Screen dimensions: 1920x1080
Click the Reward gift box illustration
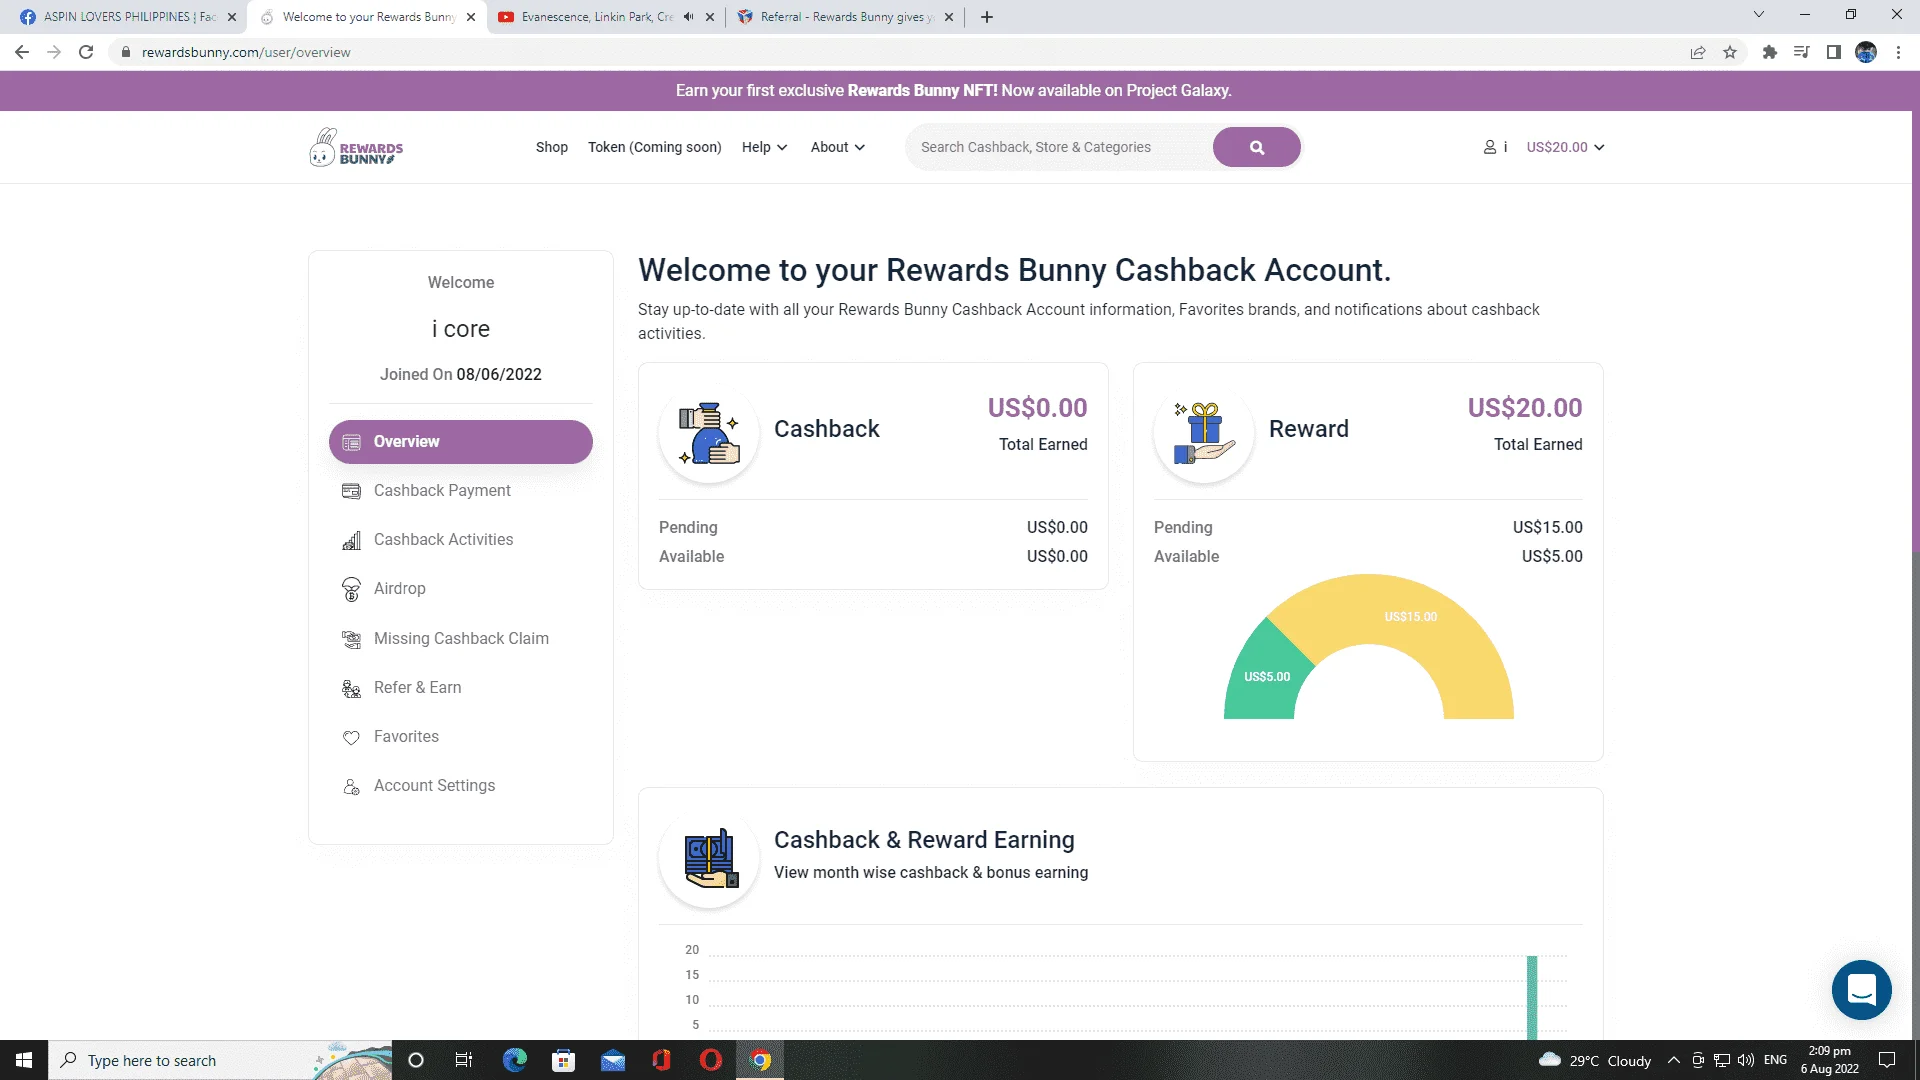click(x=1203, y=432)
